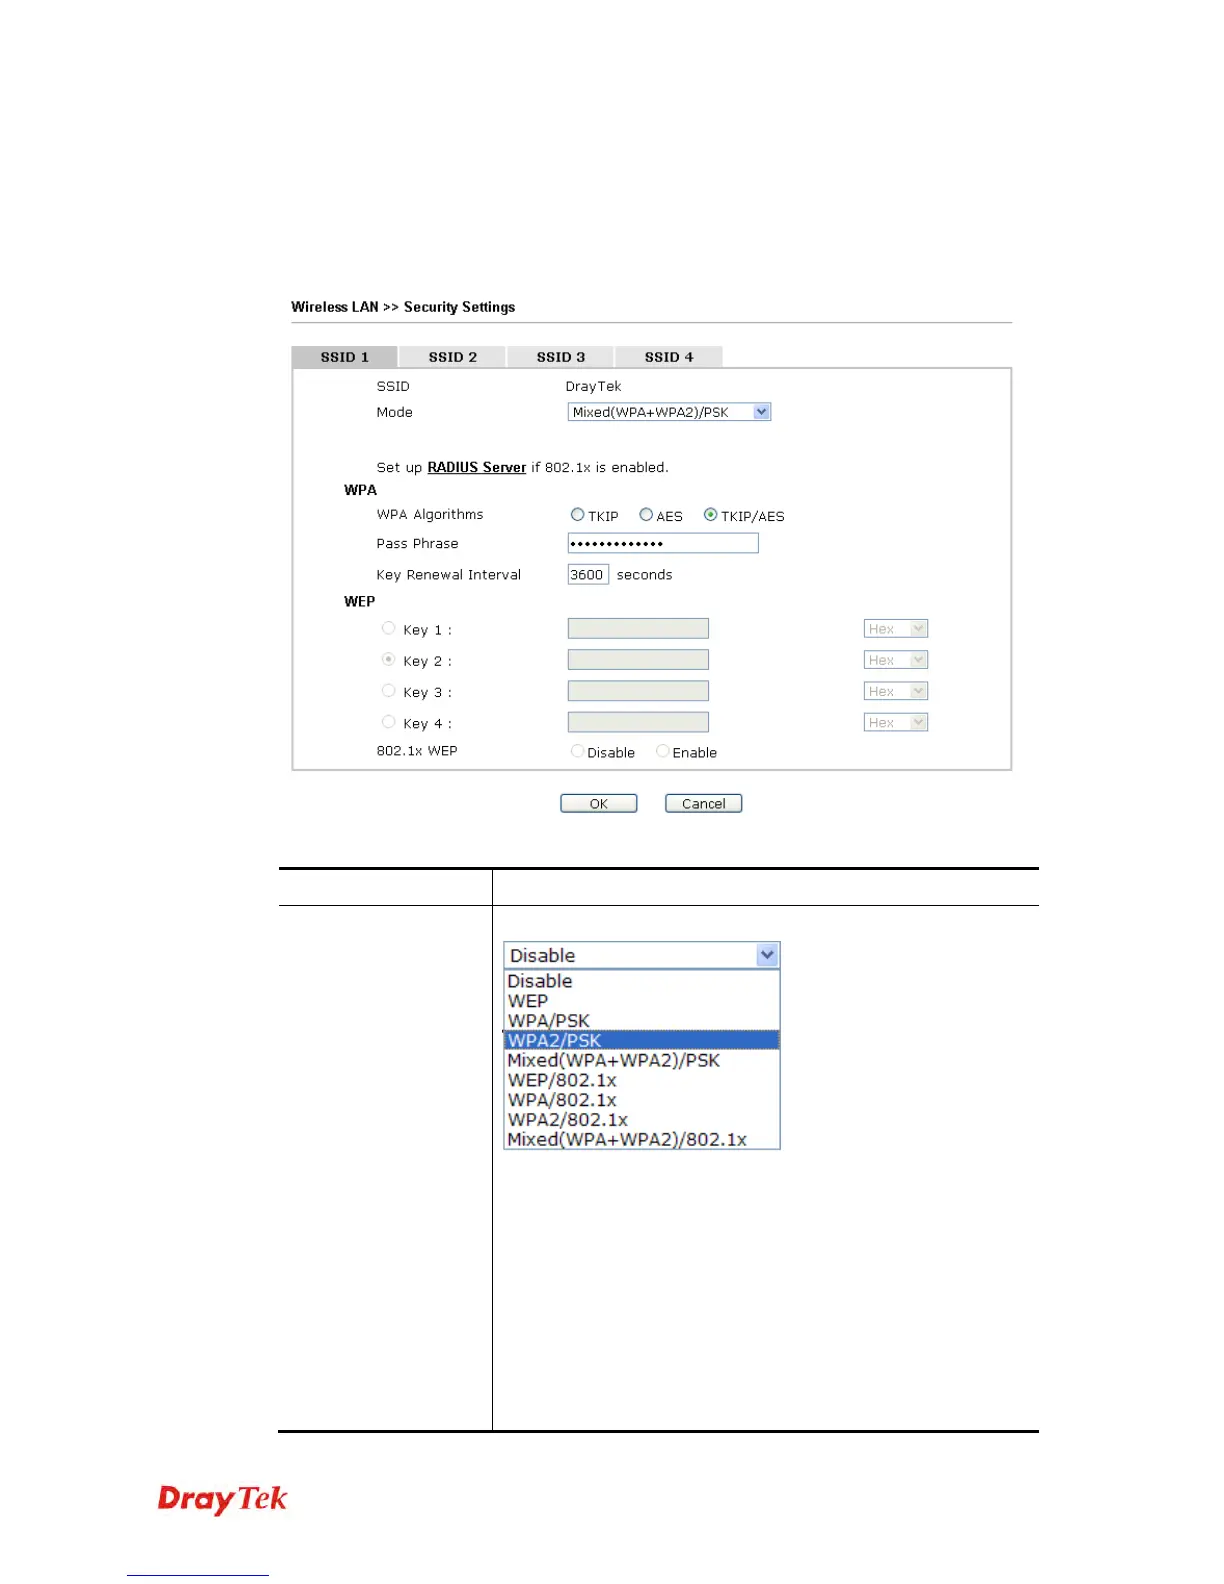The image size is (1224, 1584).
Task: Focus the Key Renewal Interval field
Action: pyautogui.click(x=588, y=574)
